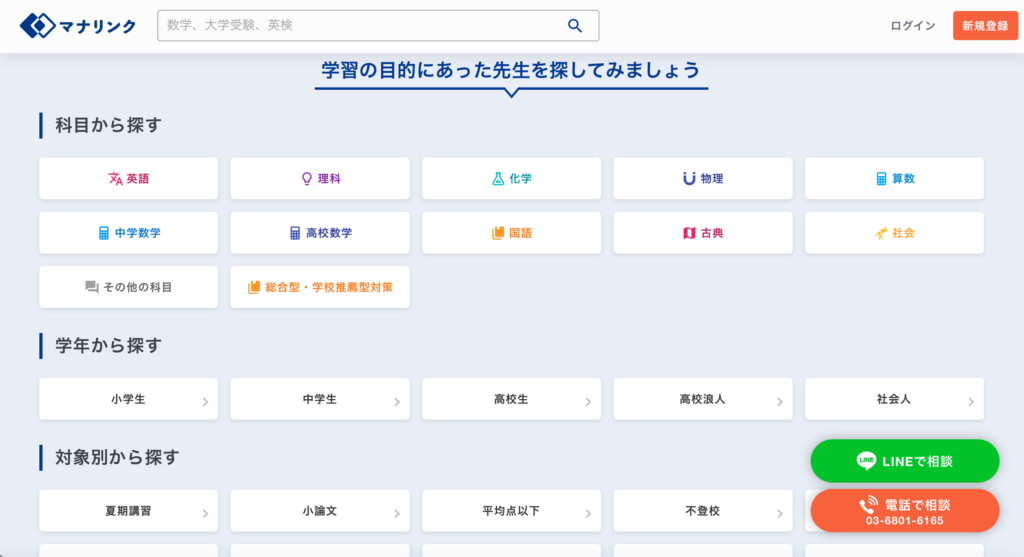Focus the search field for 数学、大学受験、英検
The height and width of the screenshot is (557, 1024).
pyautogui.click(x=360, y=26)
